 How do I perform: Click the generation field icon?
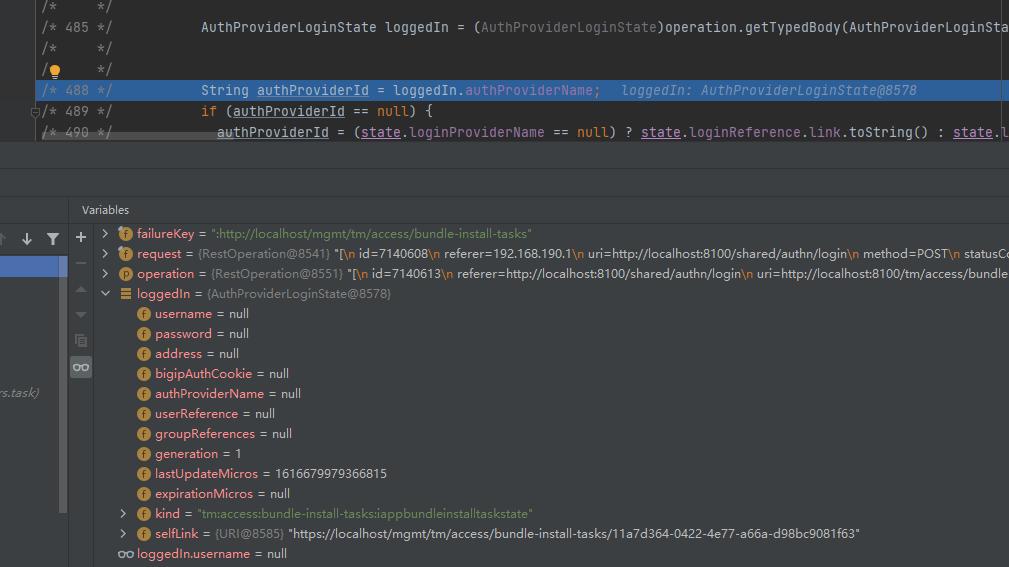[143, 454]
